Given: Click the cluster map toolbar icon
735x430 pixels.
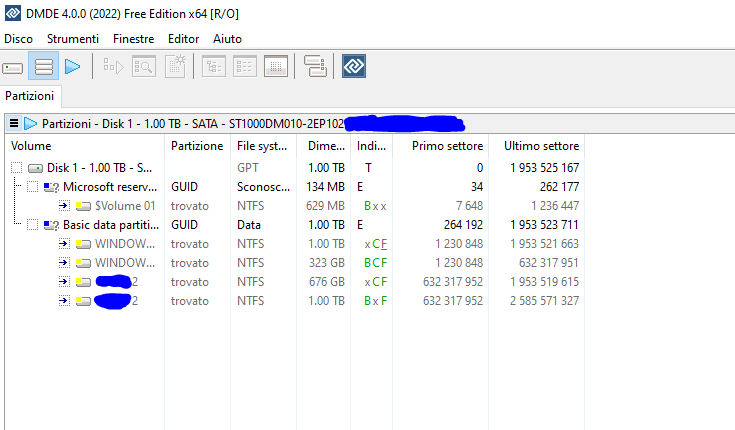Looking at the screenshot, I should [315, 66].
